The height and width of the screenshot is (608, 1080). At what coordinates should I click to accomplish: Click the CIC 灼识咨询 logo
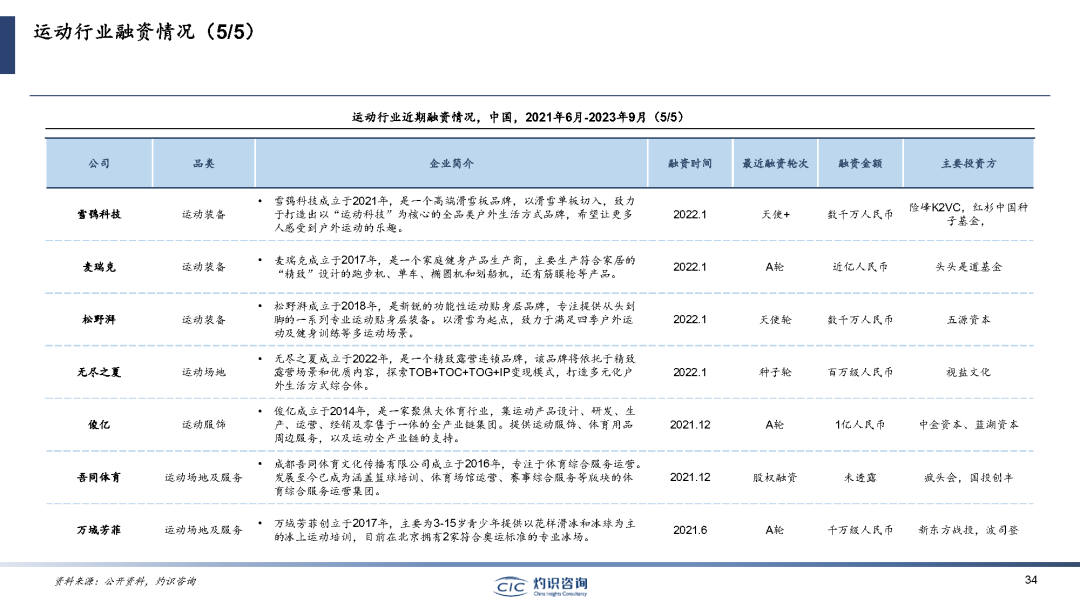pyautogui.click(x=541, y=586)
